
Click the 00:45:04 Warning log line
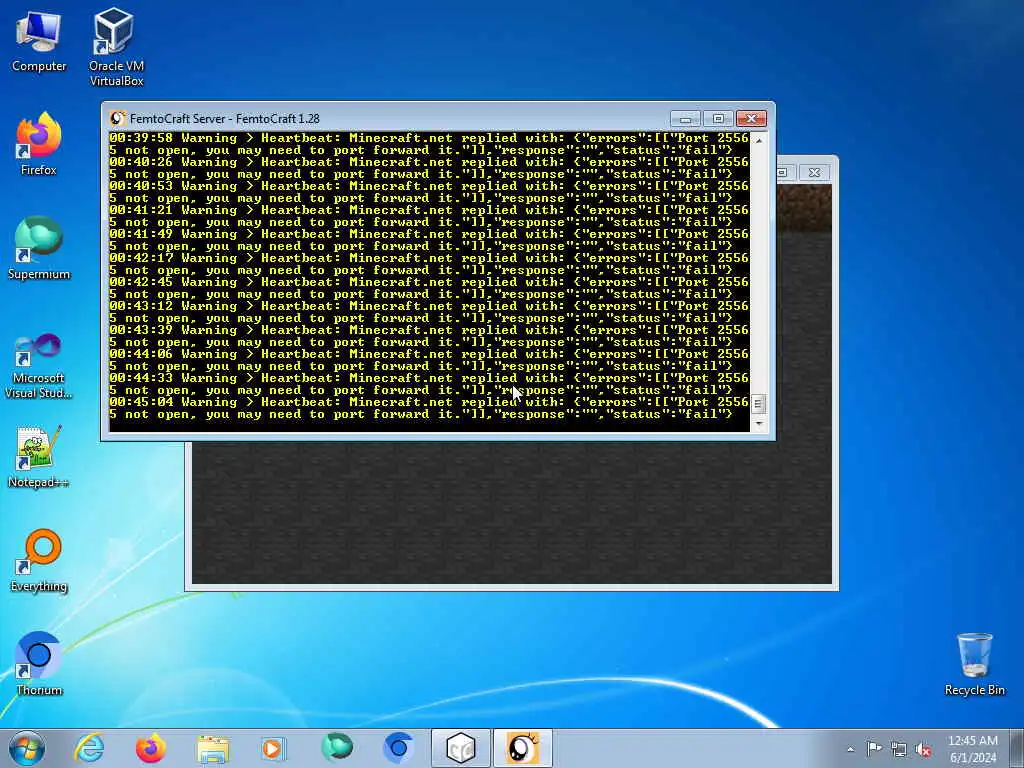pyautogui.click(x=429, y=408)
